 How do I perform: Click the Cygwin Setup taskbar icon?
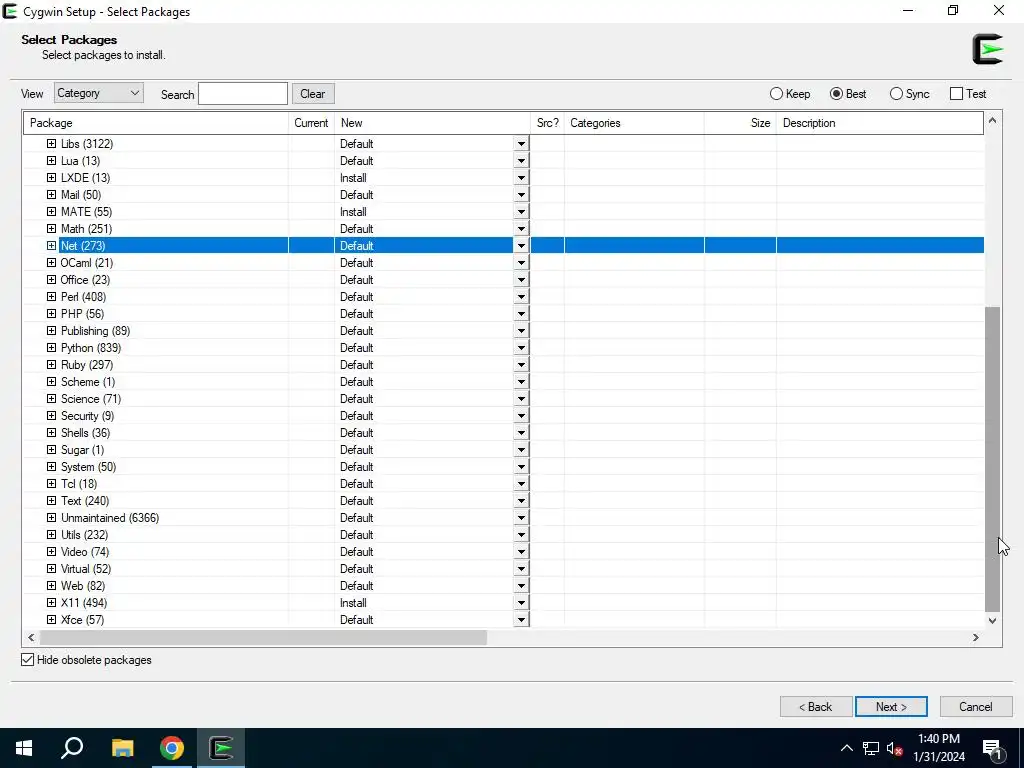[x=221, y=748]
